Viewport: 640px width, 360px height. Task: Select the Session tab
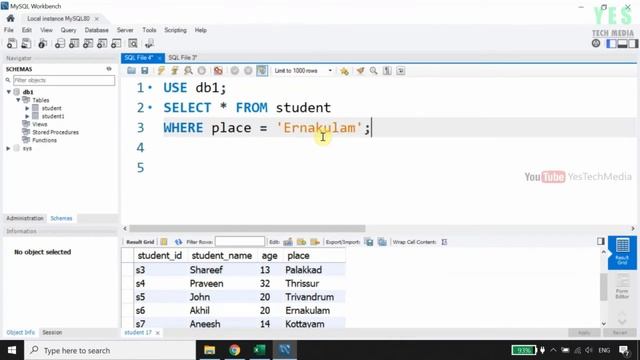tap(52, 333)
